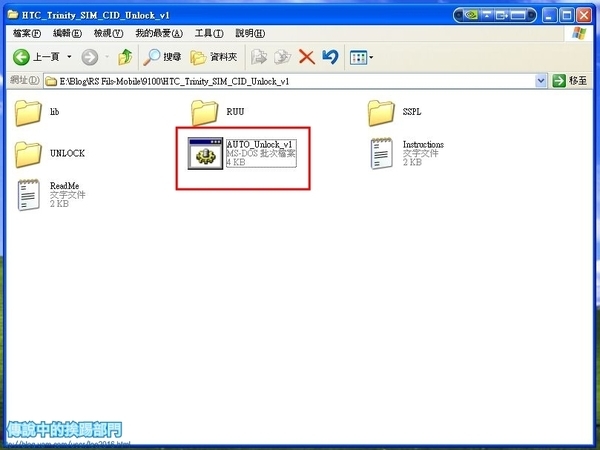Open the 檔案(F) menu
Viewport: 600px width, 450px height.
pos(27,34)
